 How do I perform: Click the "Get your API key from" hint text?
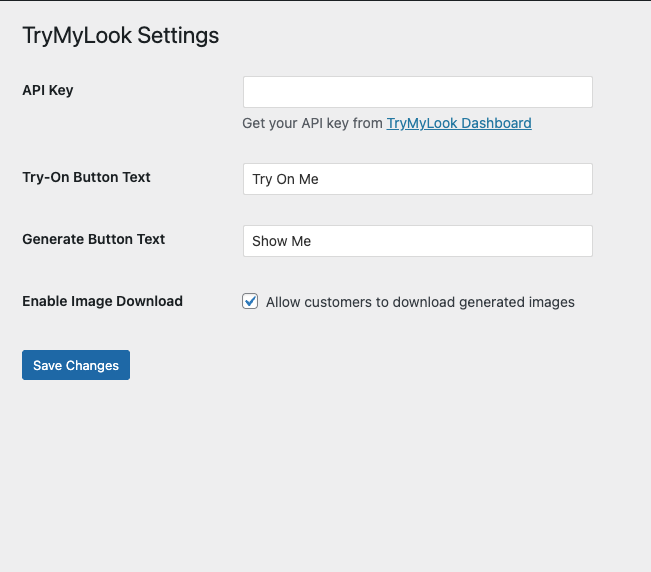[x=312, y=123]
